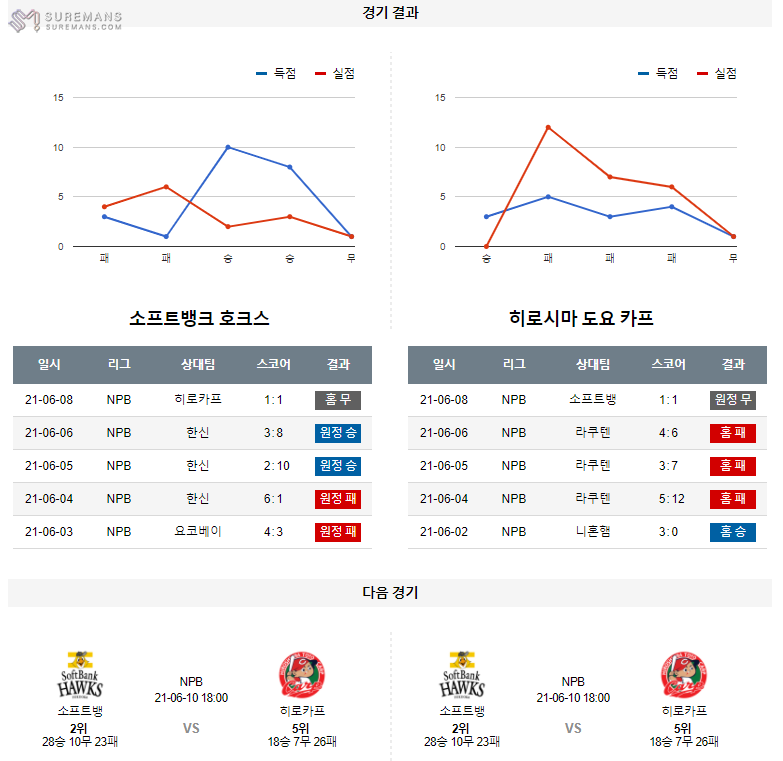Click the gray 홈 무 badge in SoftBank table
This screenshot has width=783, height=761.
(x=338, y=400)
